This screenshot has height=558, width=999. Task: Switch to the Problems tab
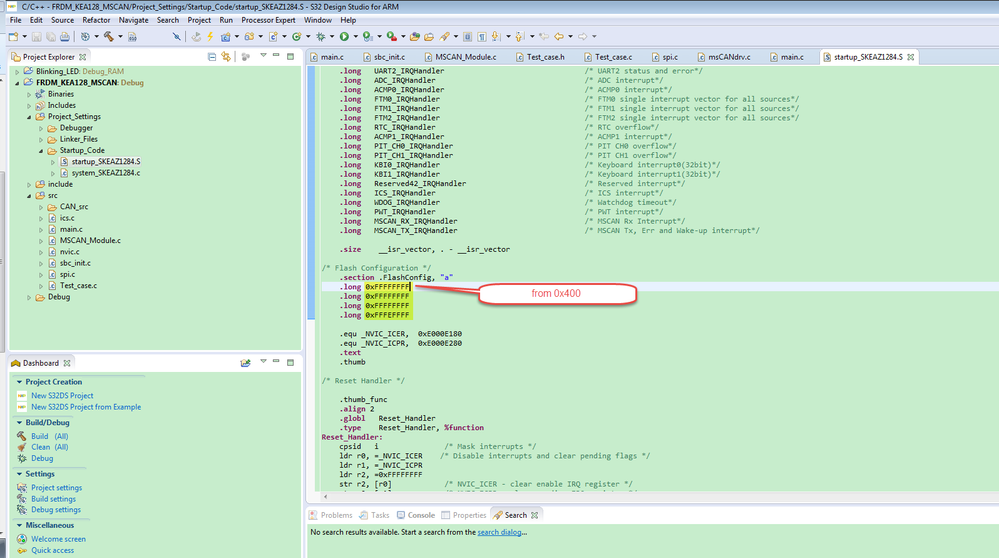pos(331,515)
